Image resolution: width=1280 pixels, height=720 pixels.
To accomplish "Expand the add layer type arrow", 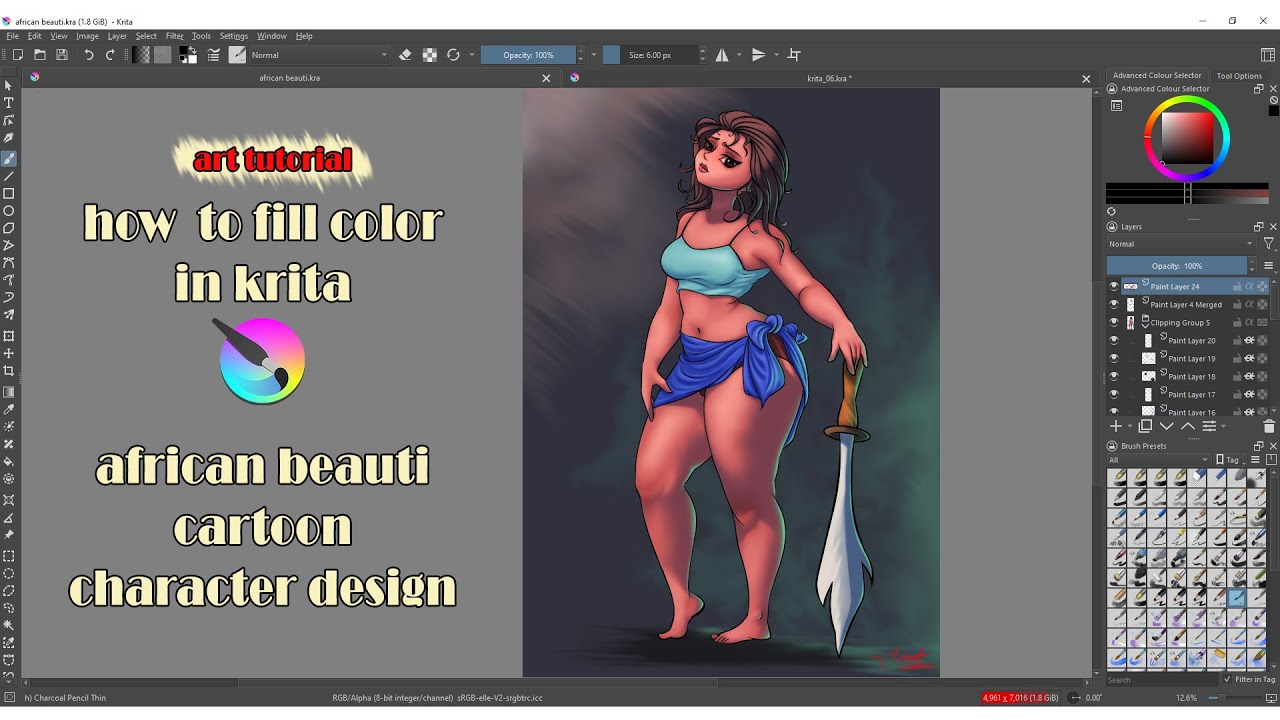I will 1130,427.
